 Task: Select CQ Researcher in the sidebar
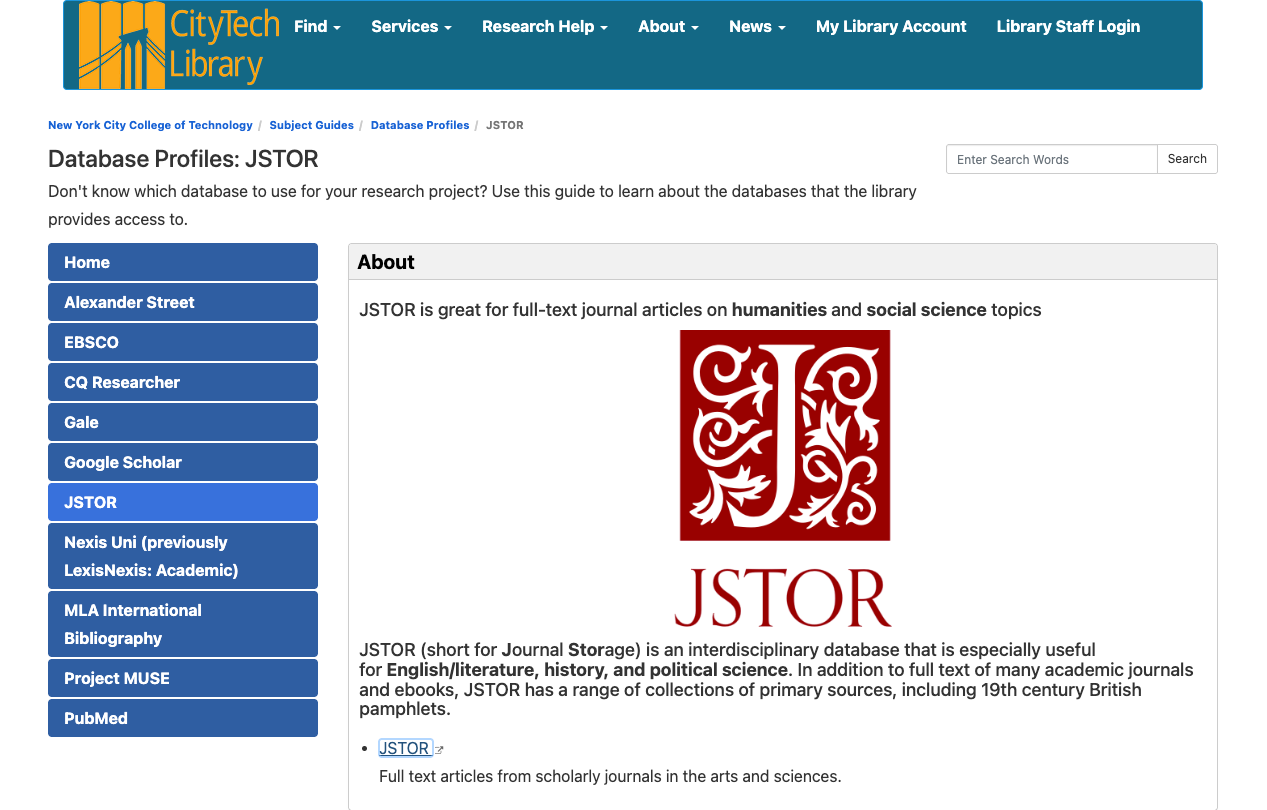183,382
